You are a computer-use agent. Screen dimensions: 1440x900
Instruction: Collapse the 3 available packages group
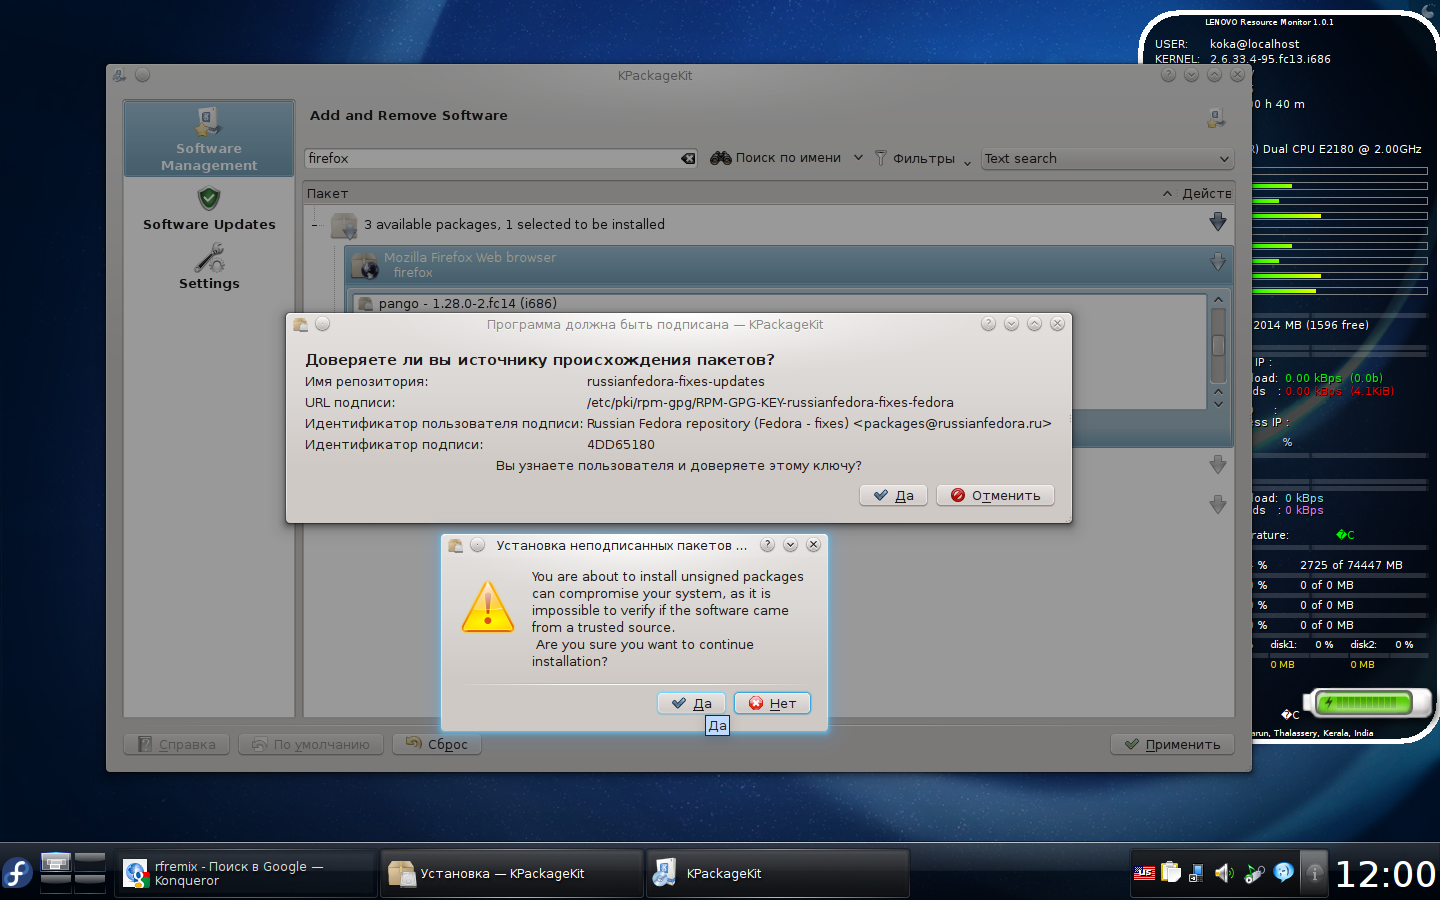(x=314, y=225)
